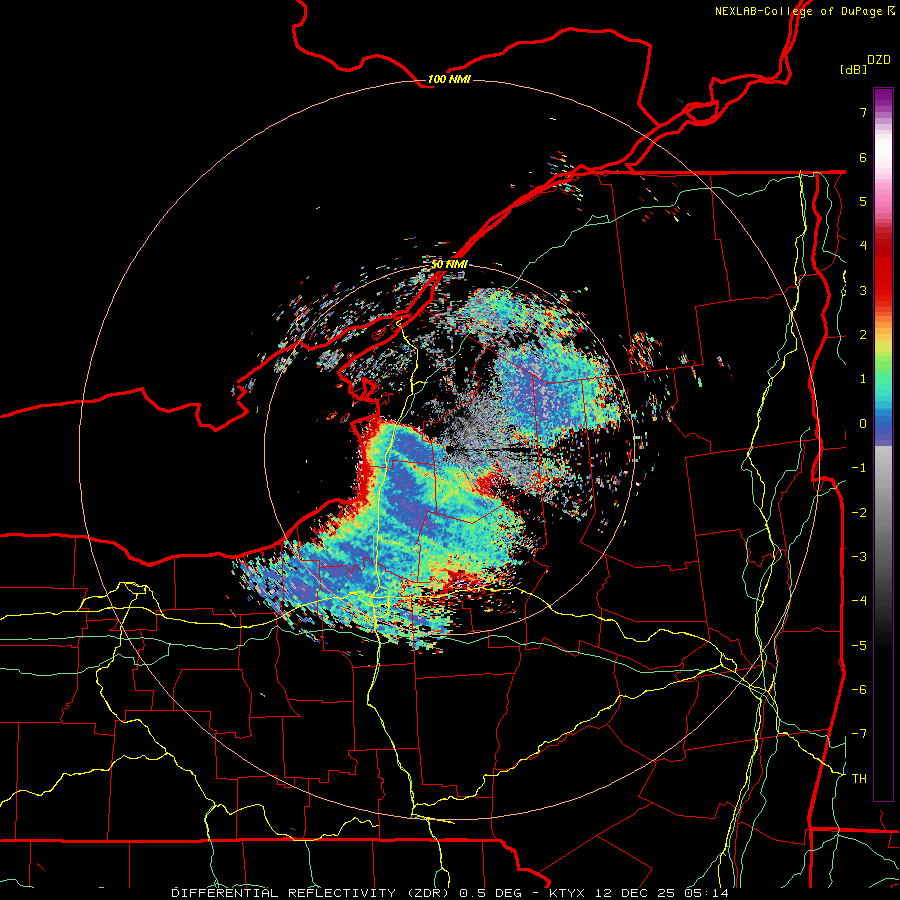Click the 3 dB red section of color scale
The image size is (900, 900).
(883, 290)
